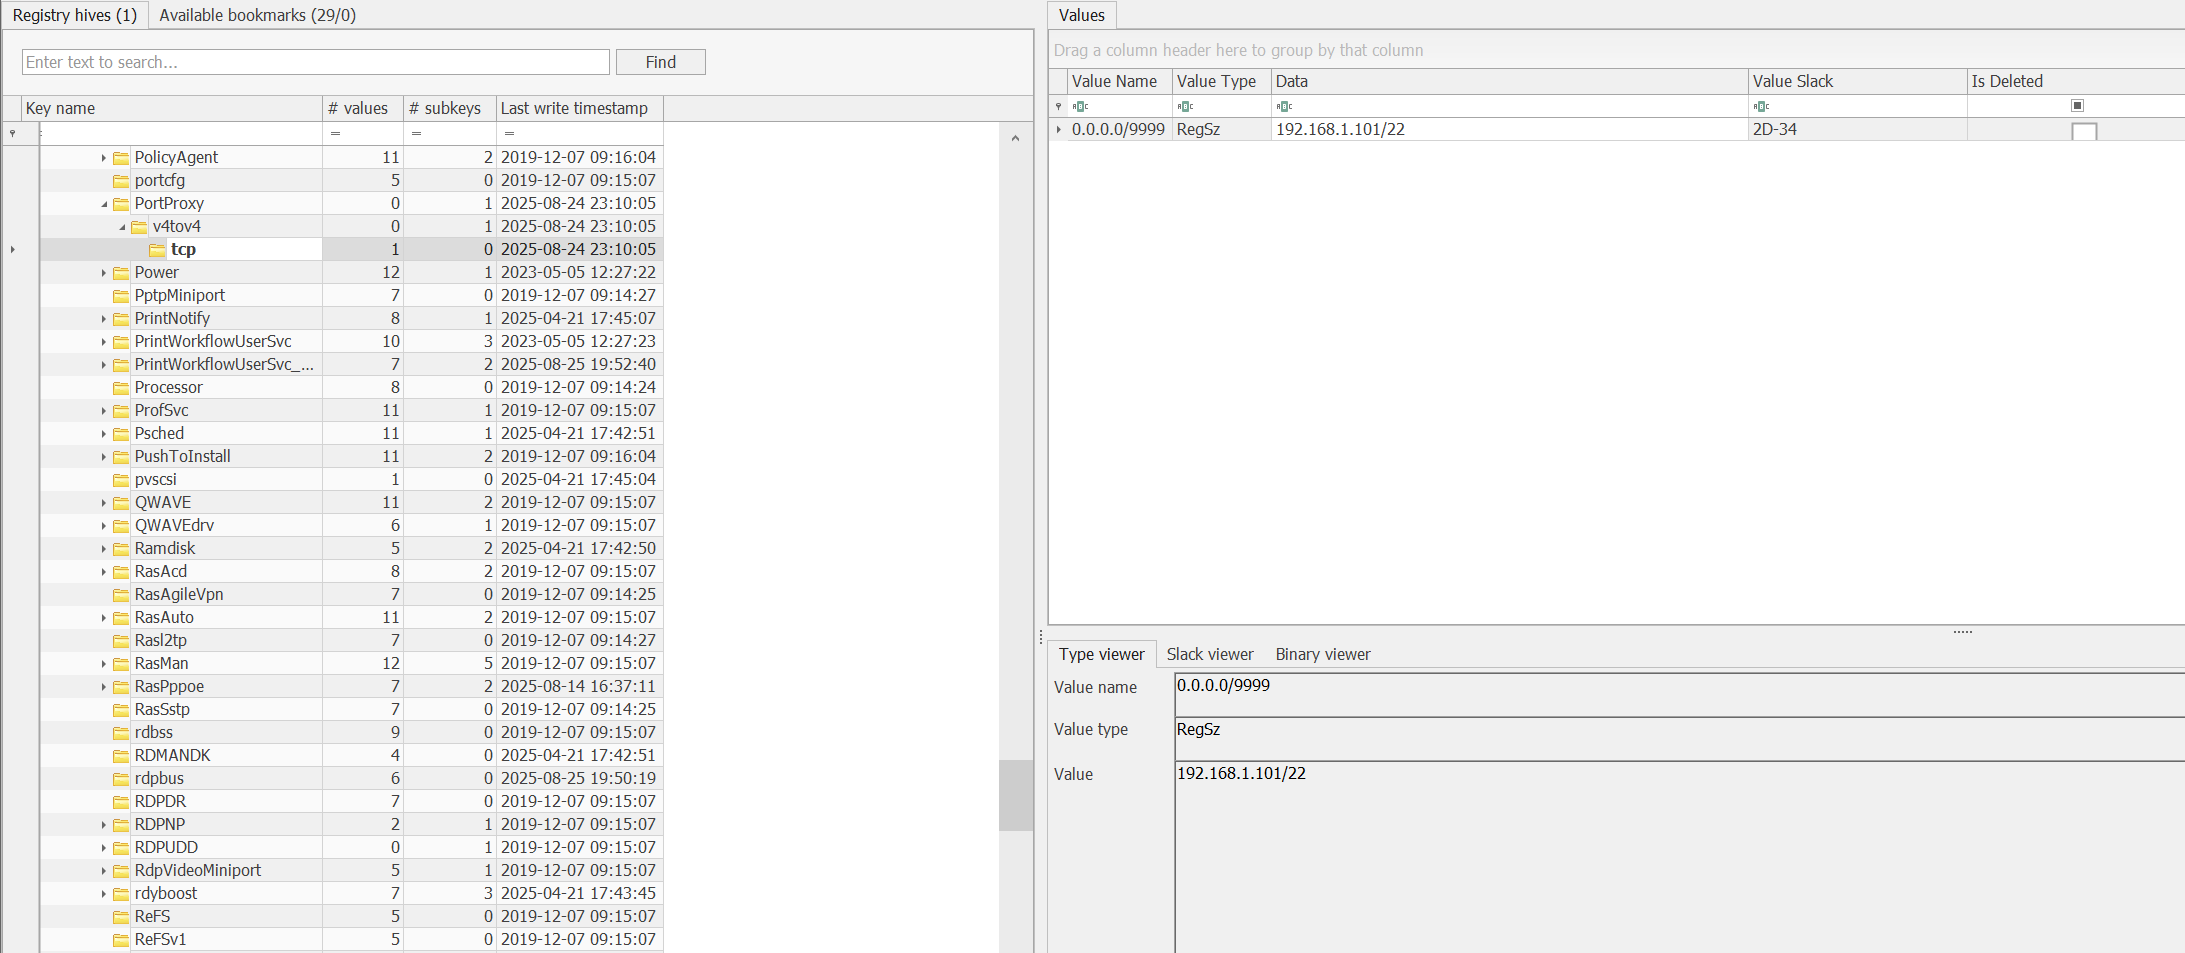Collapse the v4tov4 subkey
Image resolution: width=2185 pixels, height=953 pixels.
pos(122,227)
